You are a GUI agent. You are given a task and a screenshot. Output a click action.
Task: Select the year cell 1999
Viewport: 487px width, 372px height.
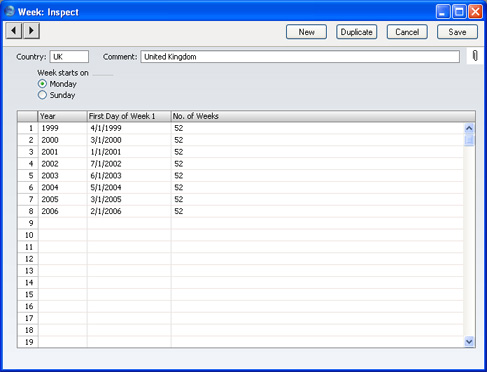coord(63,128)
